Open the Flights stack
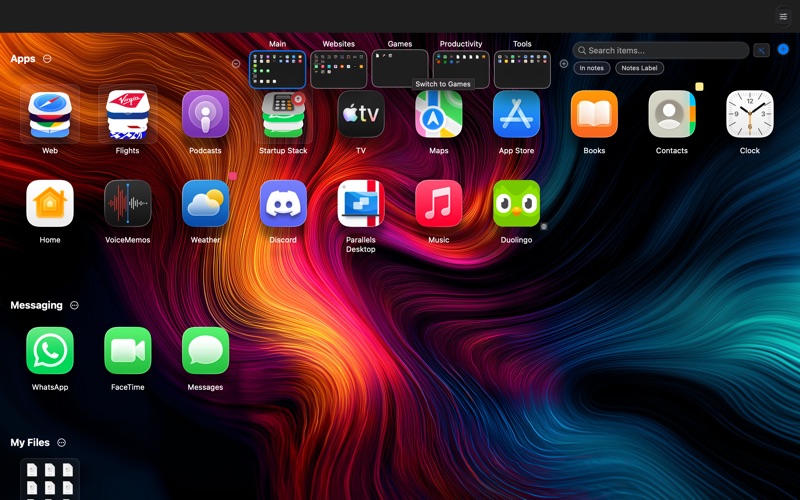 (x=128, y=114)
